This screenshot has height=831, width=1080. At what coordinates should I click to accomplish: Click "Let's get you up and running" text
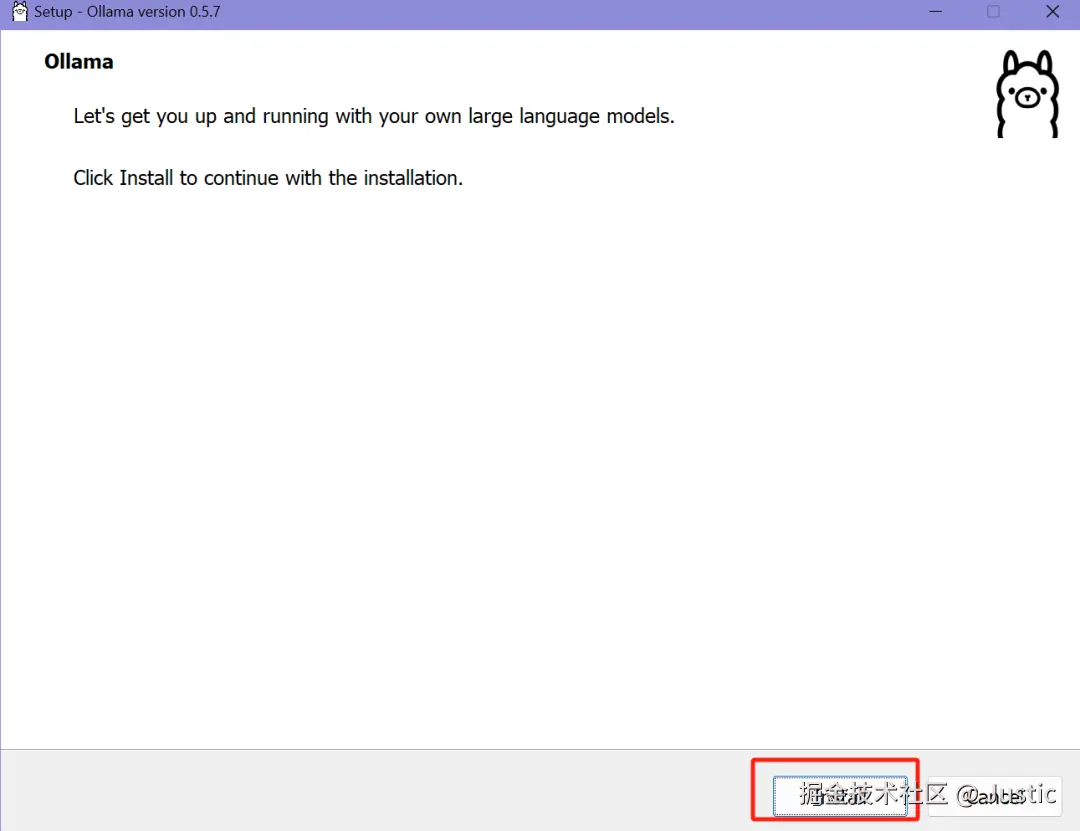pos(374,116)
